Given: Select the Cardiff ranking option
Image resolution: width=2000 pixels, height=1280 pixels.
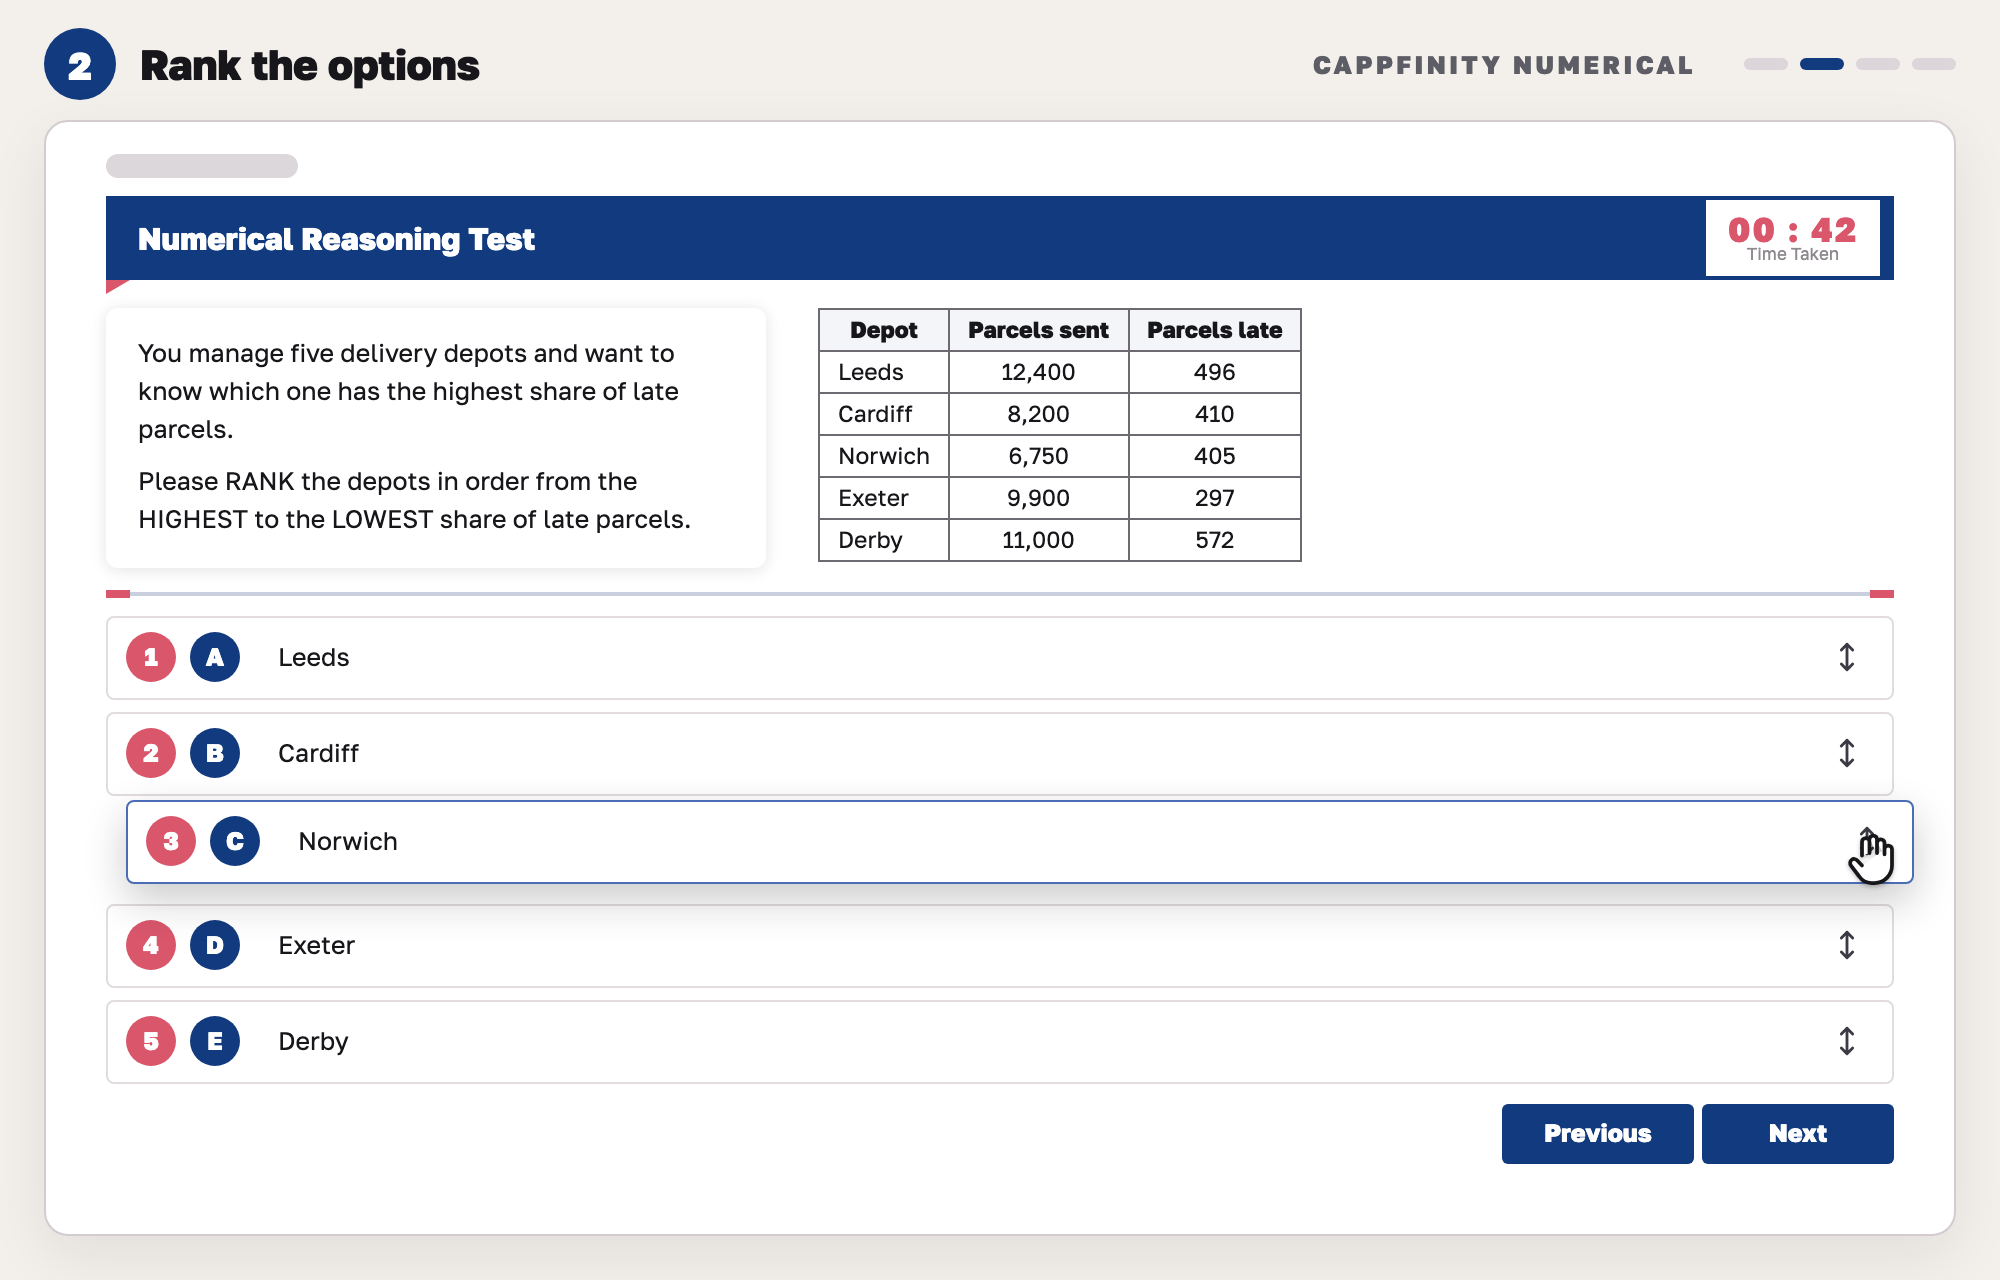Looking at the screenshot, I should 1000,754.
